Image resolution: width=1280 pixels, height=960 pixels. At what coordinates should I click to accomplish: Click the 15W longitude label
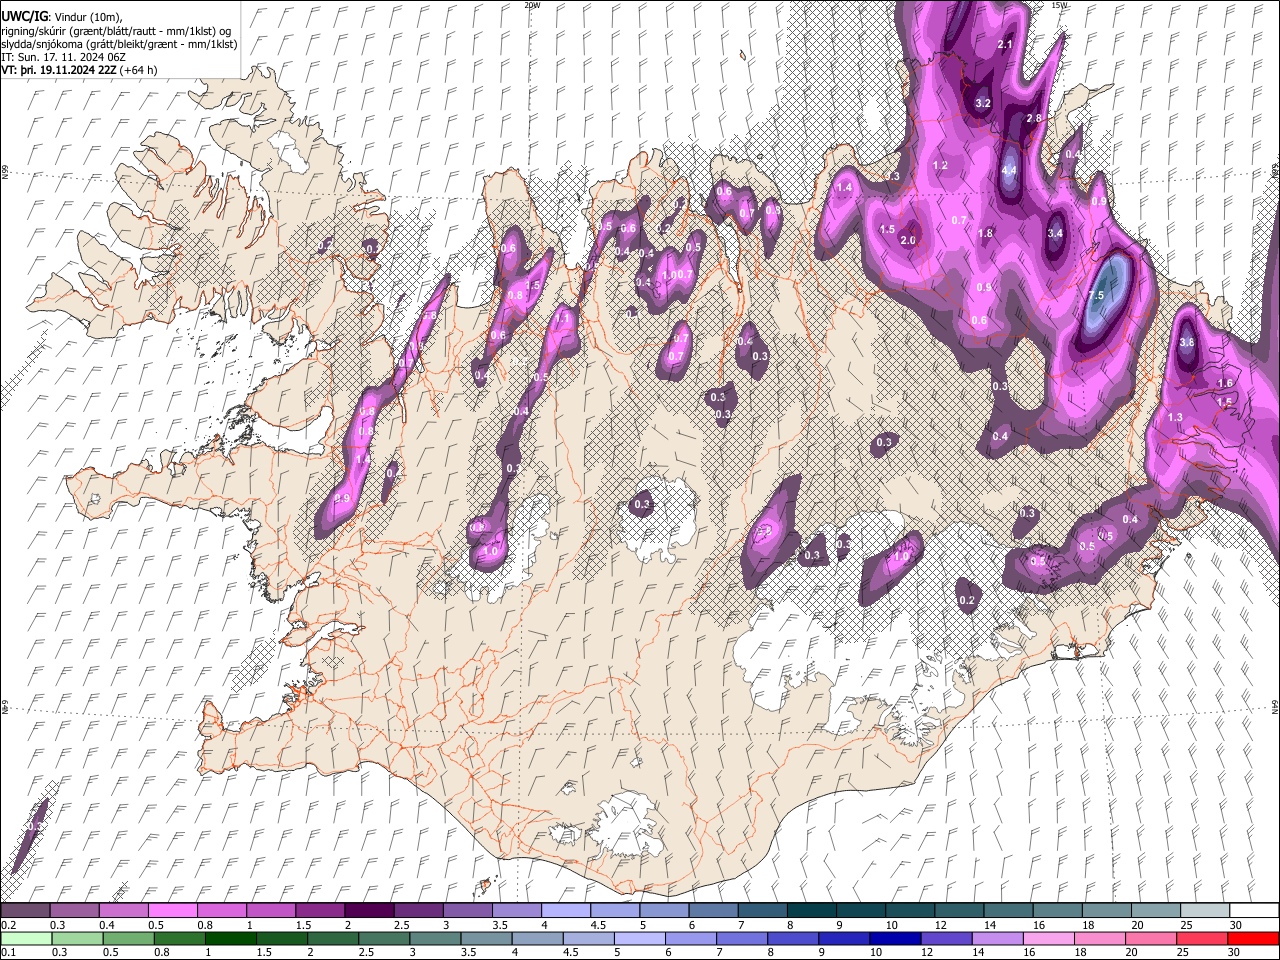click(x=1059, y=5)
